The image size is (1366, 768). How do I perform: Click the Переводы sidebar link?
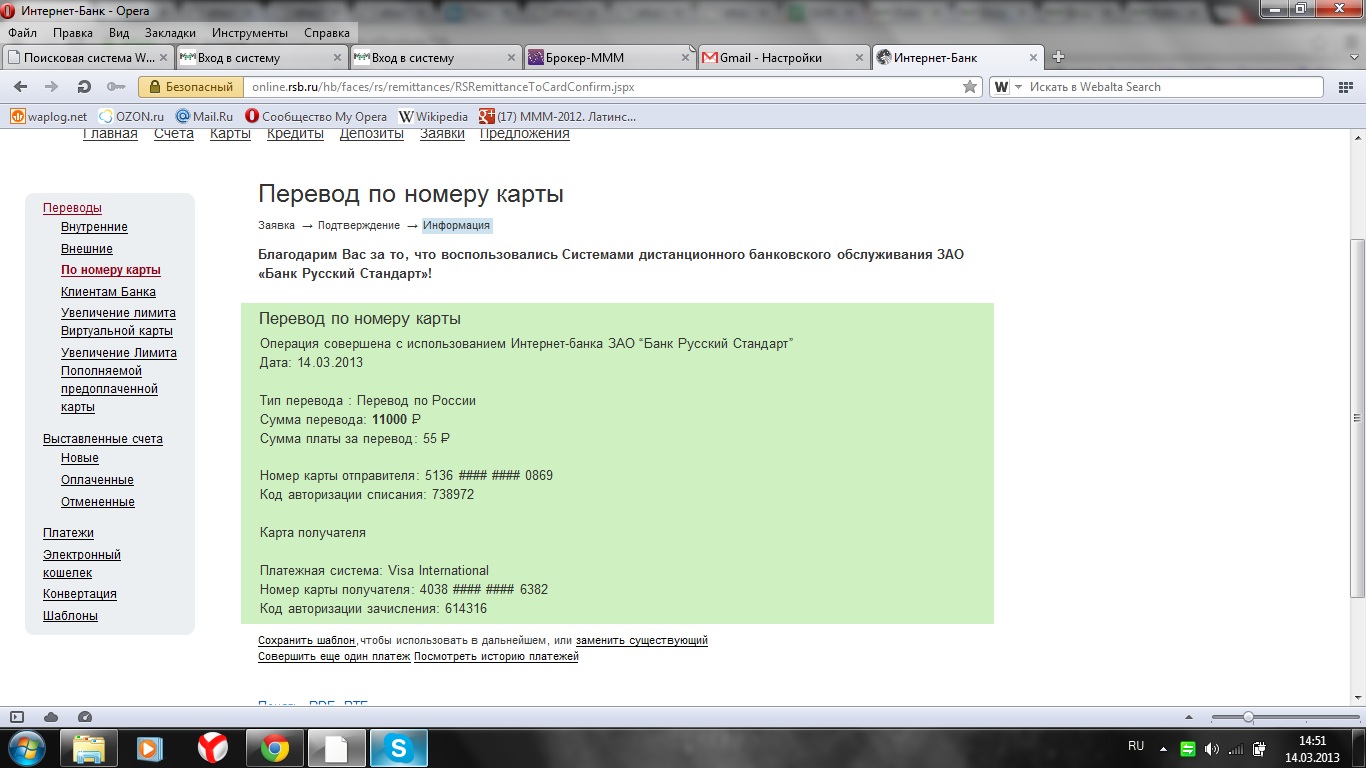click(72, 208)
